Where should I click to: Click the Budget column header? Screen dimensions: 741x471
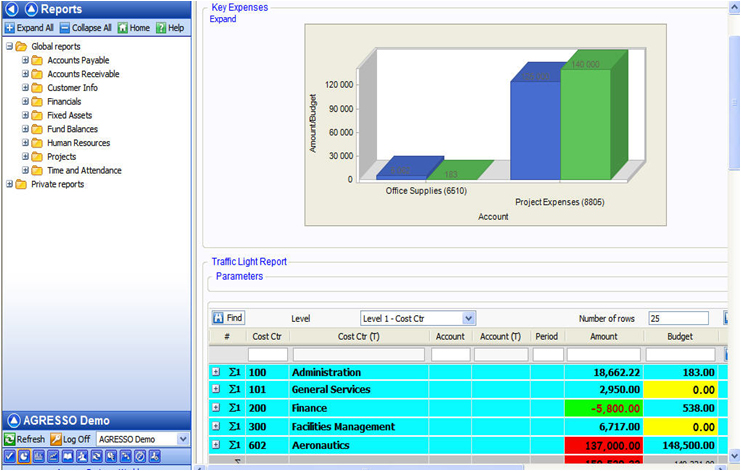680,336
